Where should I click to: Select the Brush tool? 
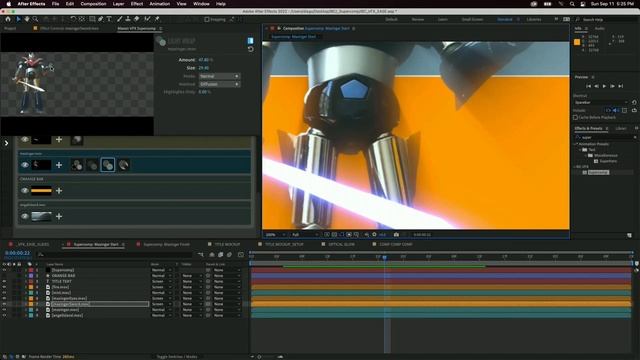[x=120, y=19]
